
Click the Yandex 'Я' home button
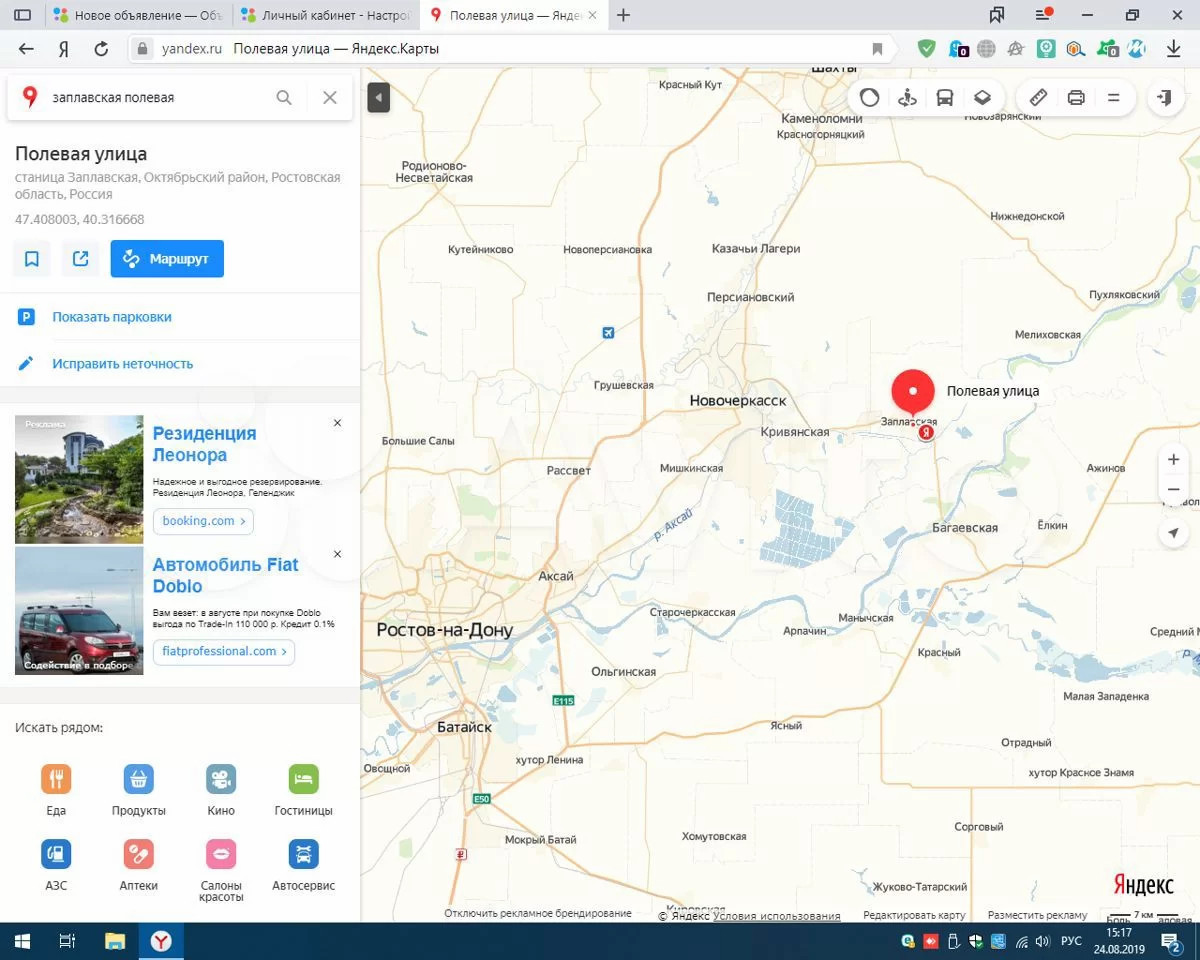pyautogui.click(x=63, y=48)
